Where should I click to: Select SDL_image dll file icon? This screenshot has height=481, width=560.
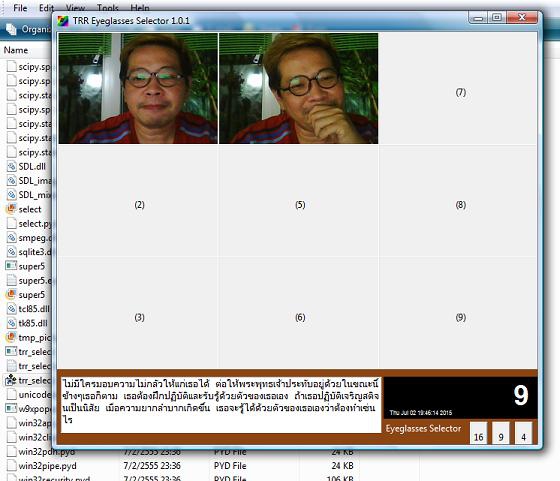11,181
